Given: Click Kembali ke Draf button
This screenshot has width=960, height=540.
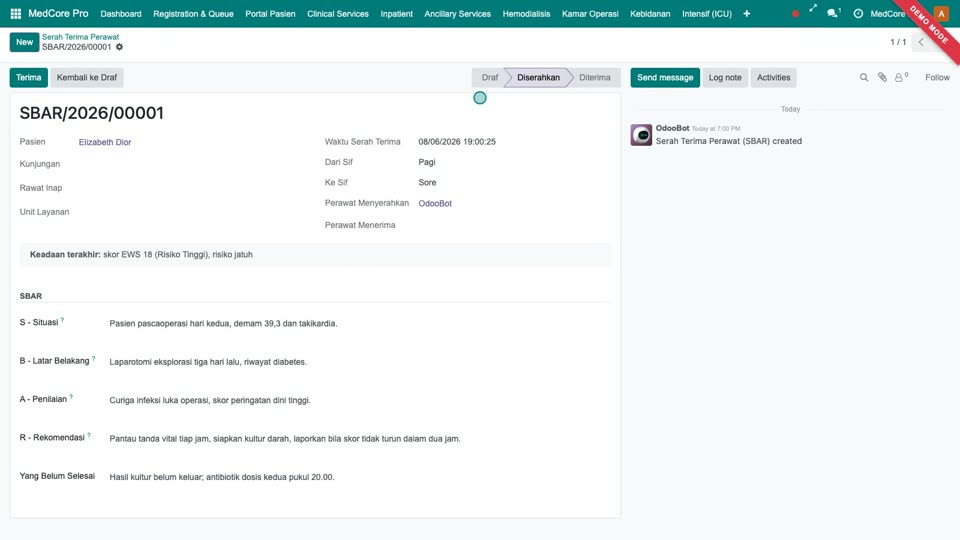Looking at the screenshot, I should coord(87,78).
